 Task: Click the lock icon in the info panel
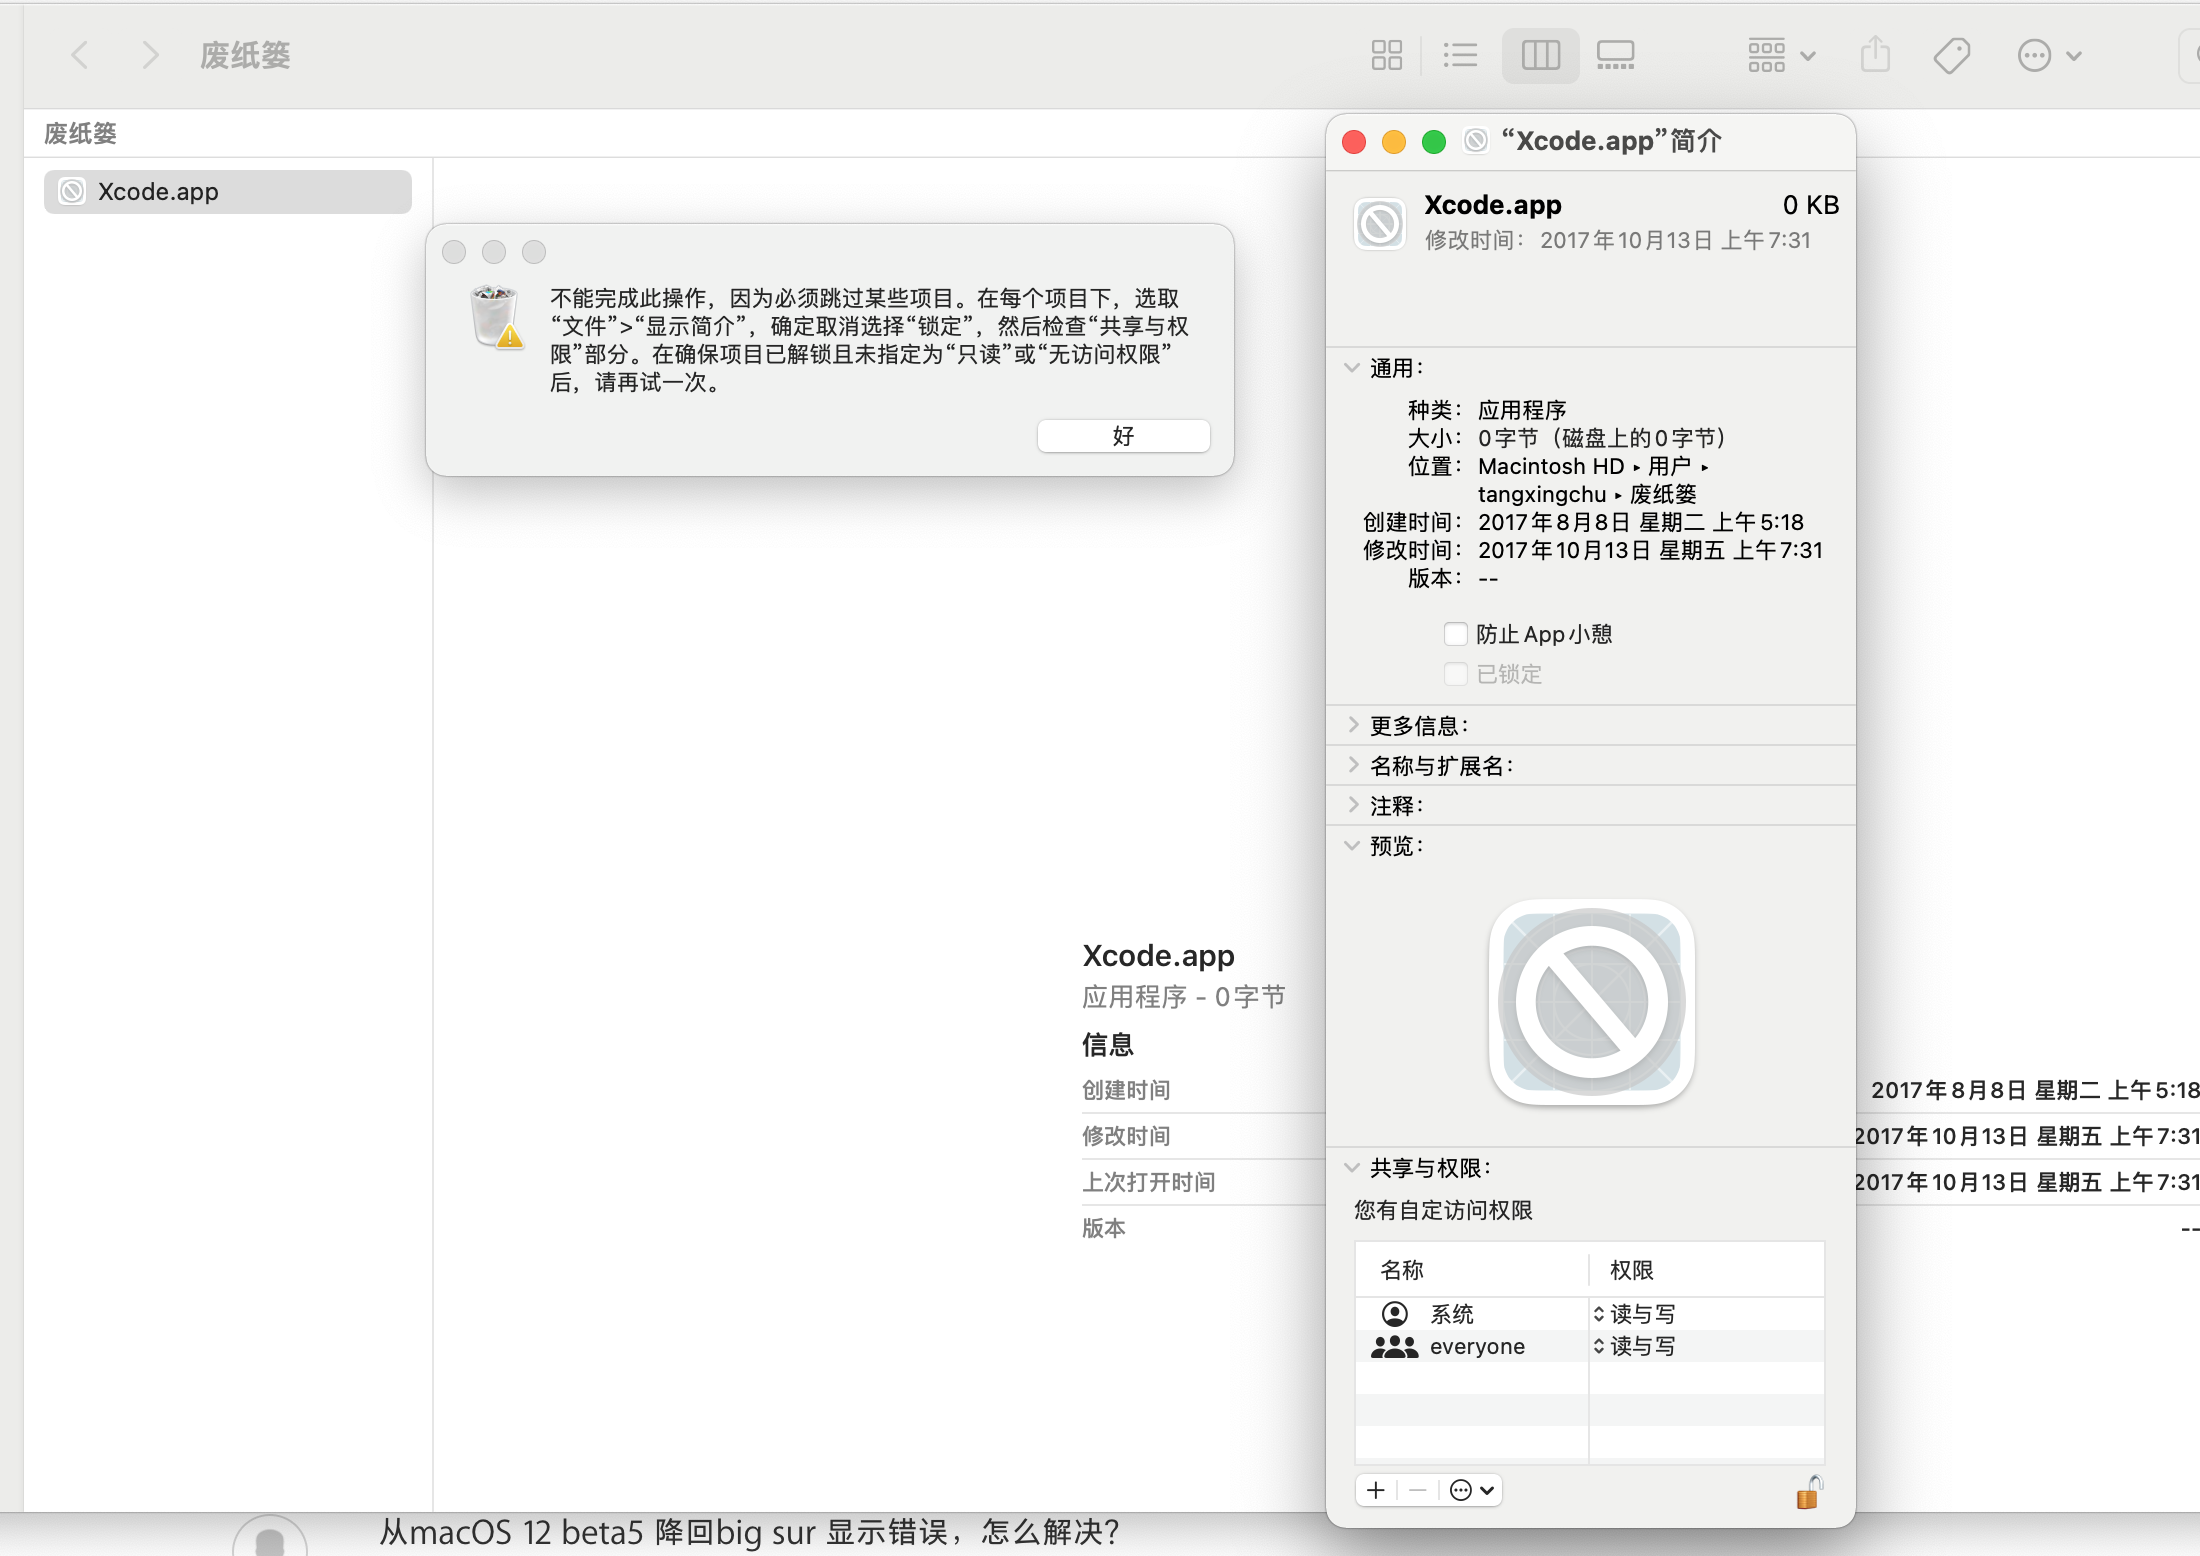[1808, 1492]
